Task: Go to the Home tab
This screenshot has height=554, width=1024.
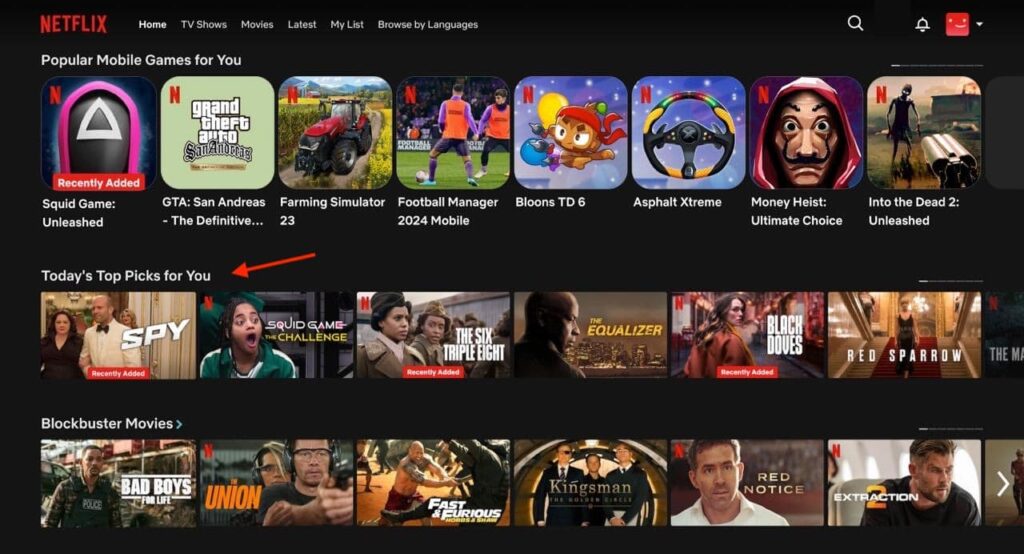Action: pyautogui.click(x=152, y=24)
